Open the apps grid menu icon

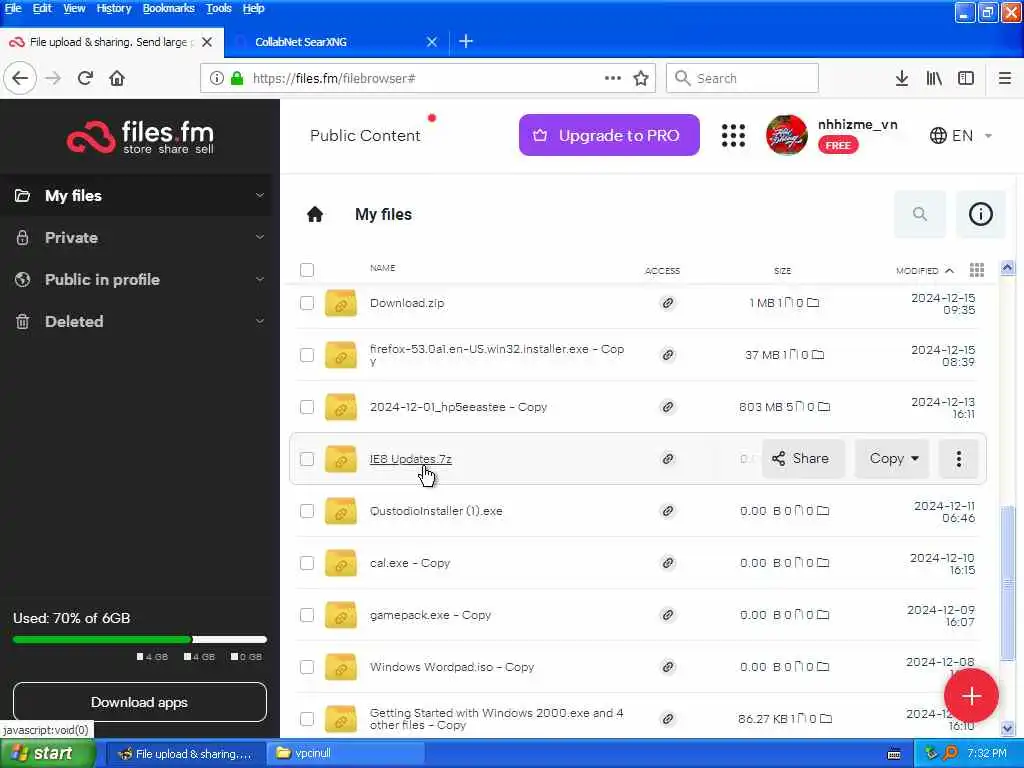click(733, 136)
